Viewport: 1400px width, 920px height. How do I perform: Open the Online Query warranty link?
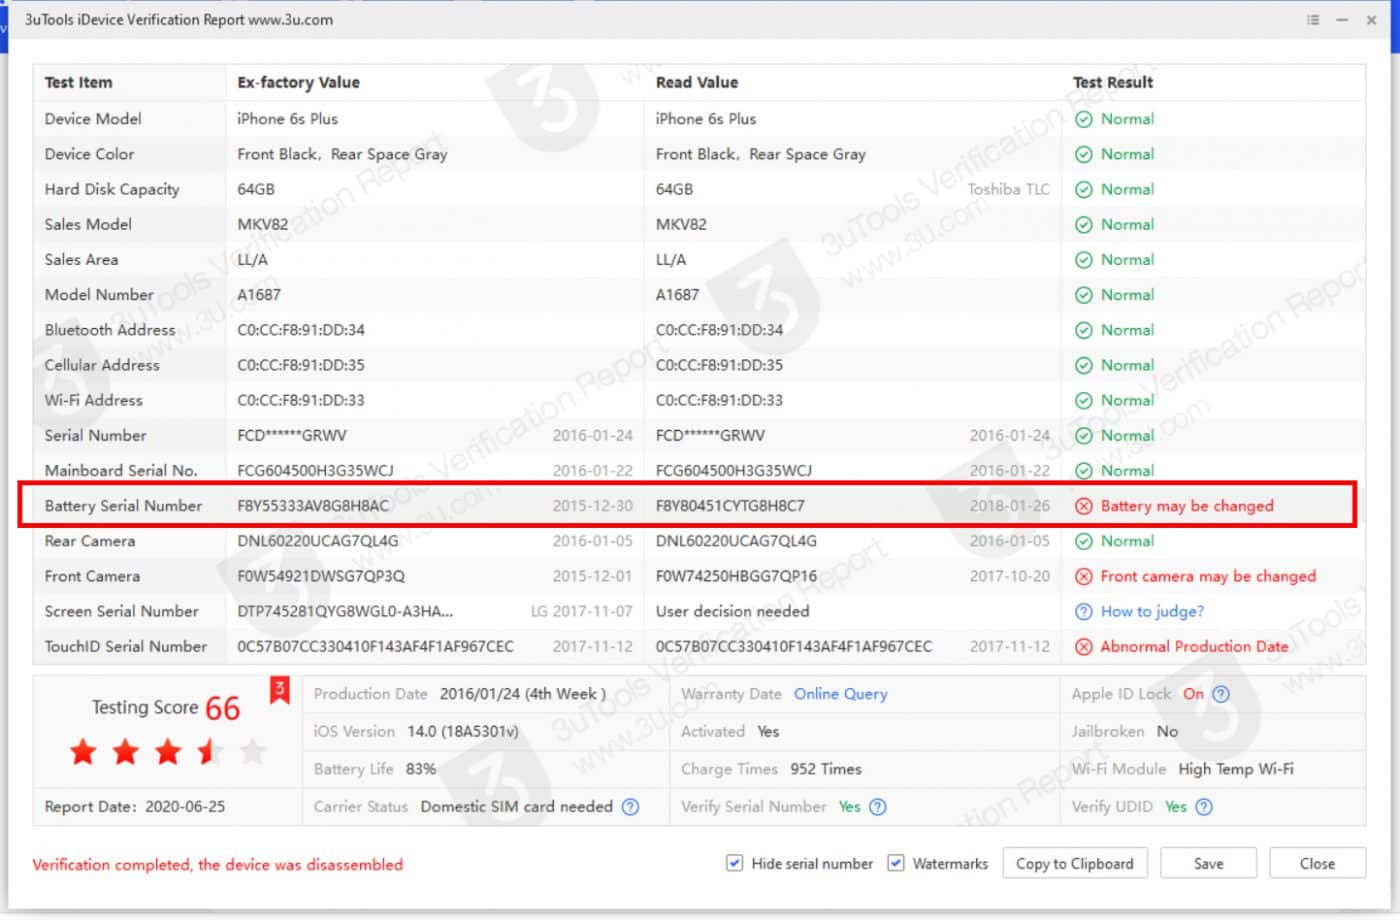coord(840,694)
